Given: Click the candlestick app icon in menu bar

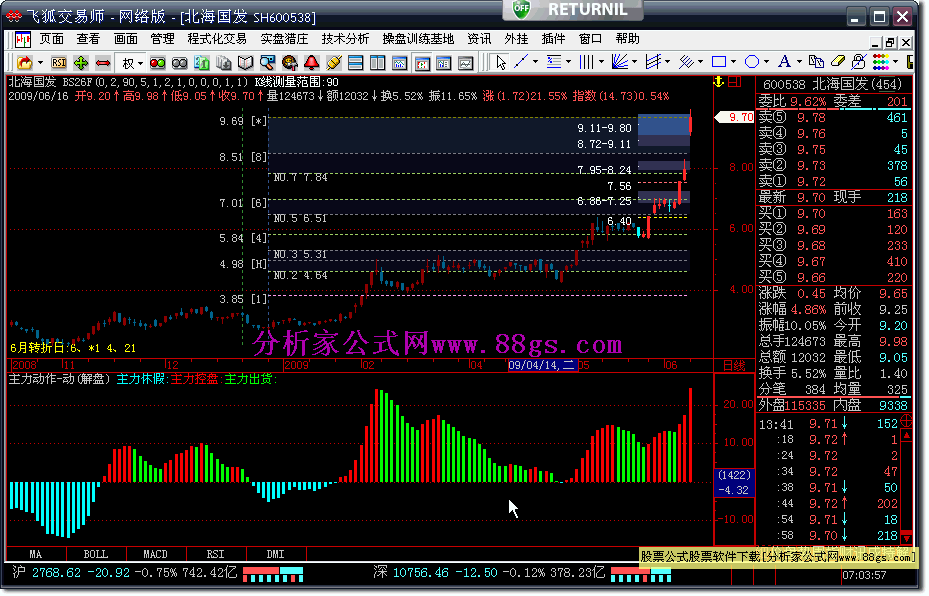Looking at the screenshot, I should [23, 40].
